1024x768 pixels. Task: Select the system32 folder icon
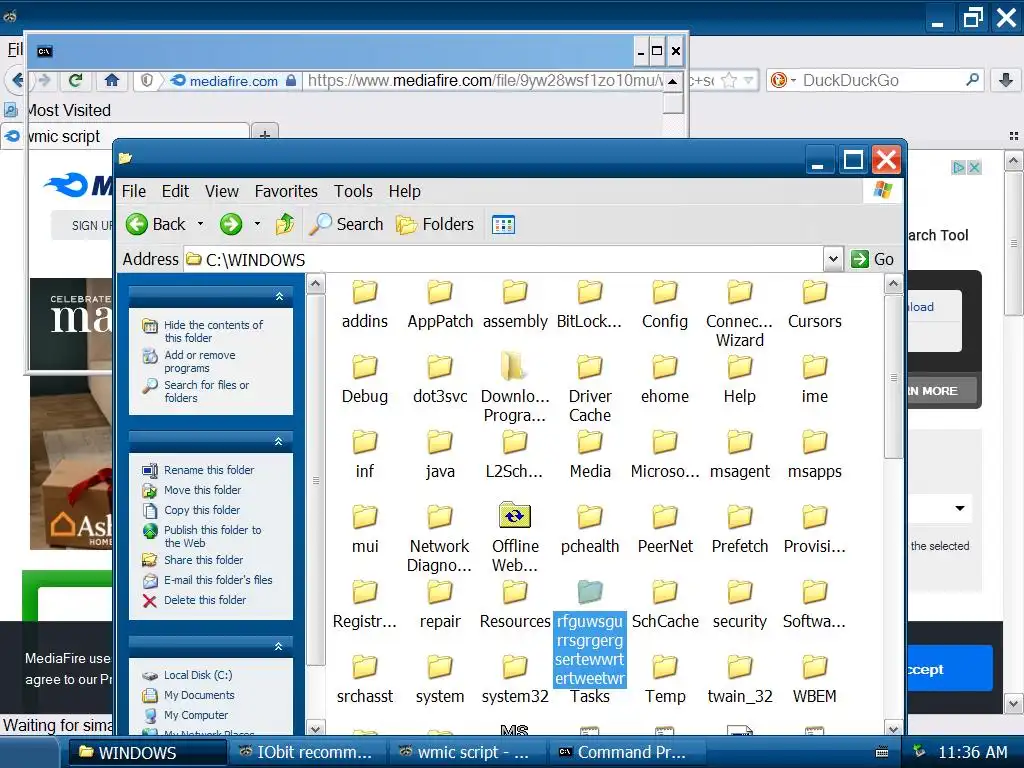[x=515, y=667]
